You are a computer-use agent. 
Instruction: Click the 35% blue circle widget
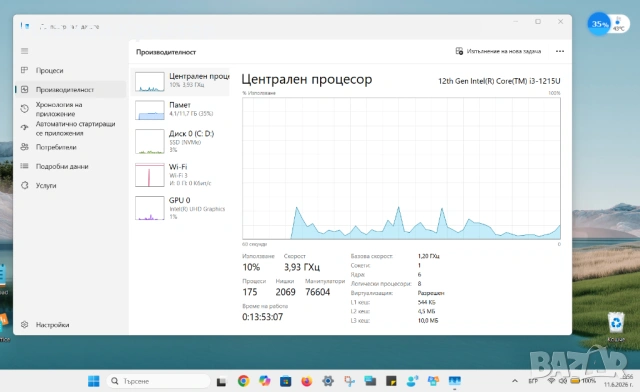(x=599, y=24)
